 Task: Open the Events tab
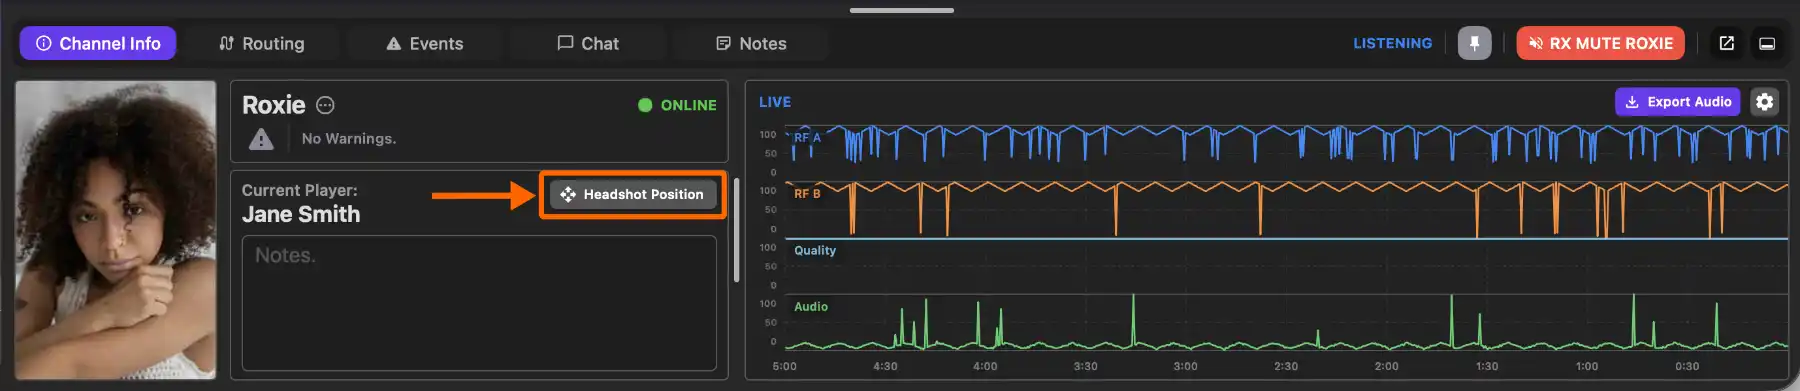pos(425,43)
